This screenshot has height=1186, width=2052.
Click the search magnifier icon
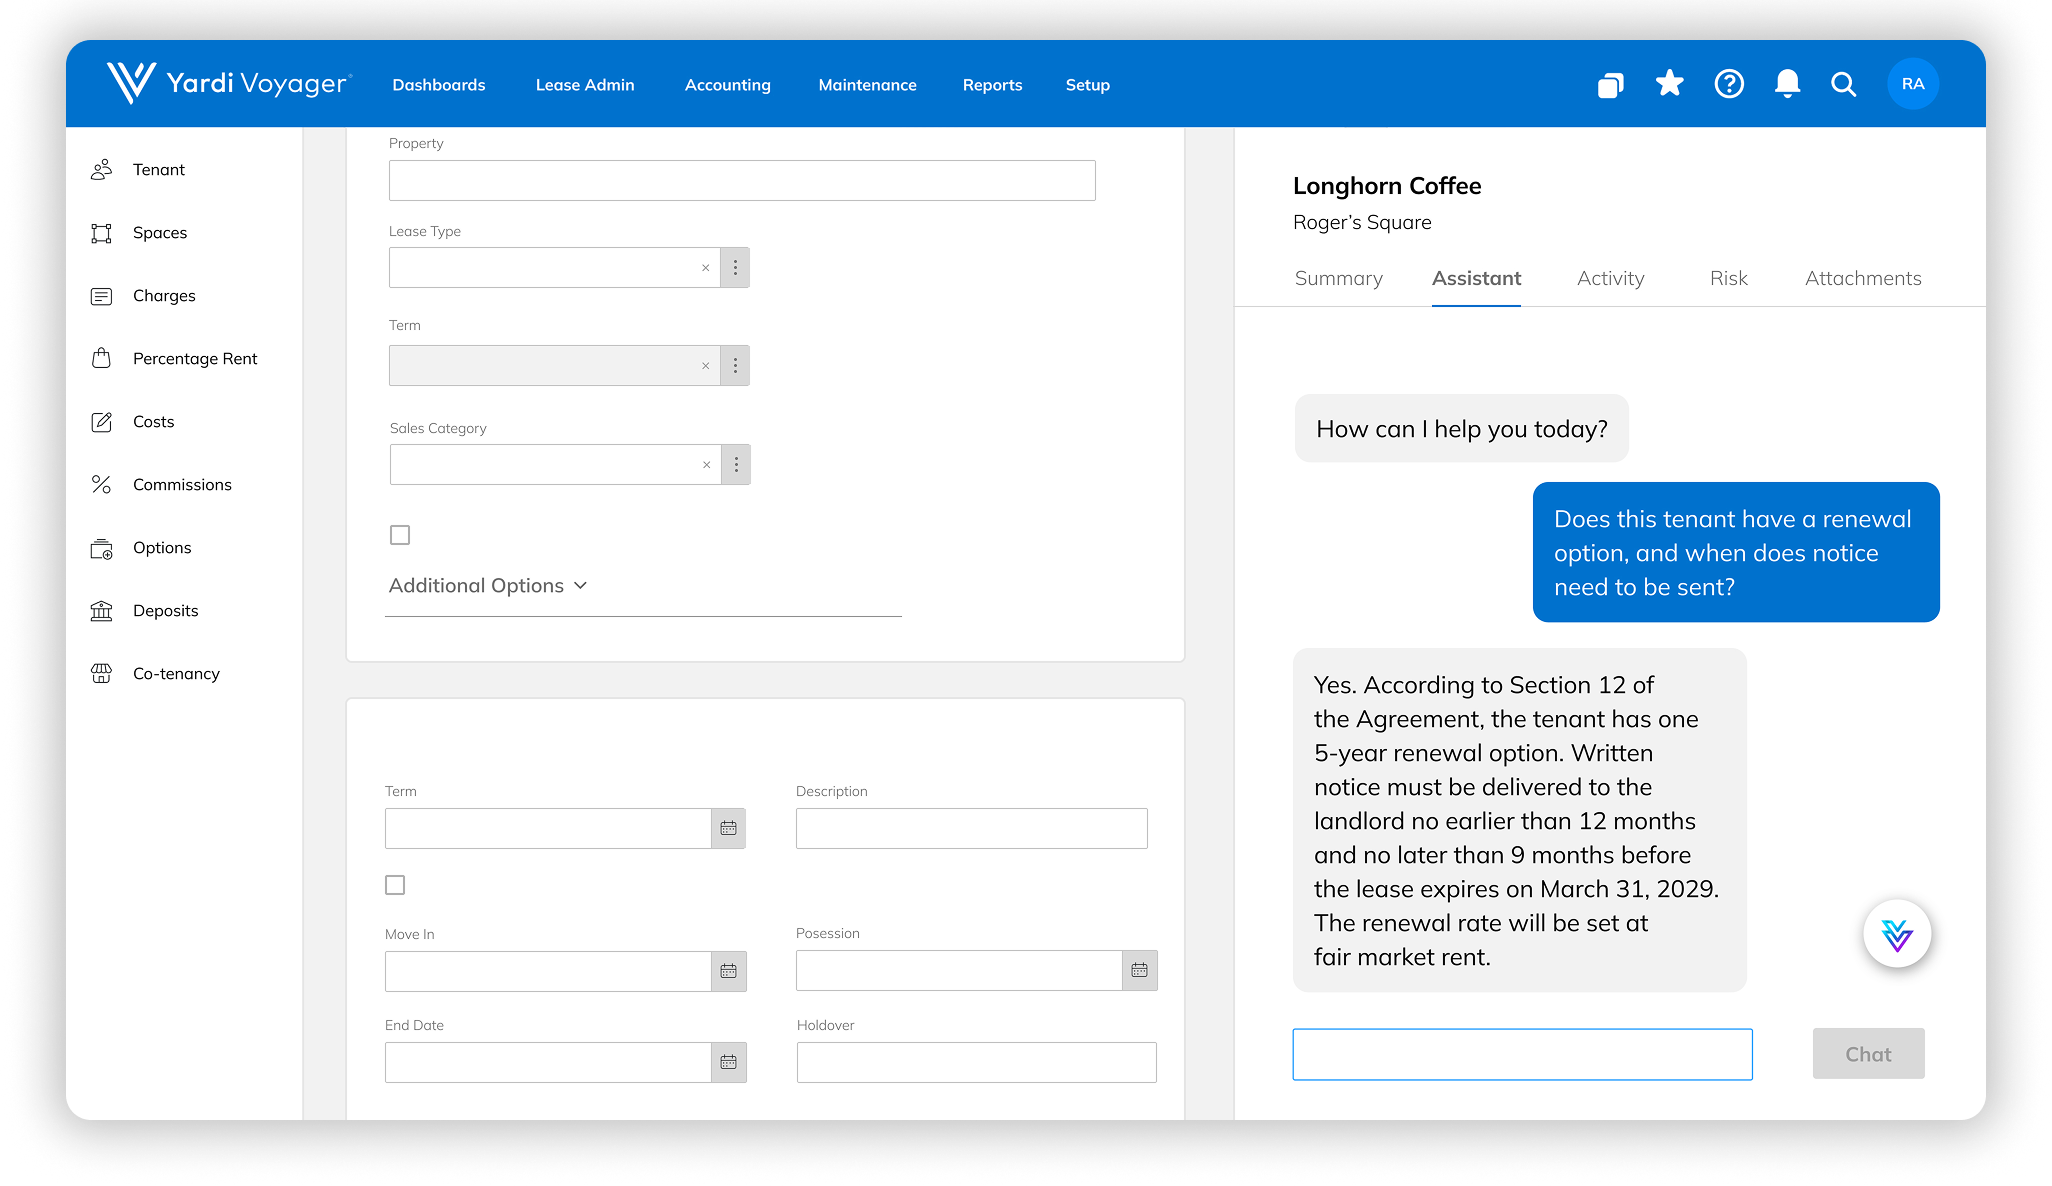click(1843, 84)
